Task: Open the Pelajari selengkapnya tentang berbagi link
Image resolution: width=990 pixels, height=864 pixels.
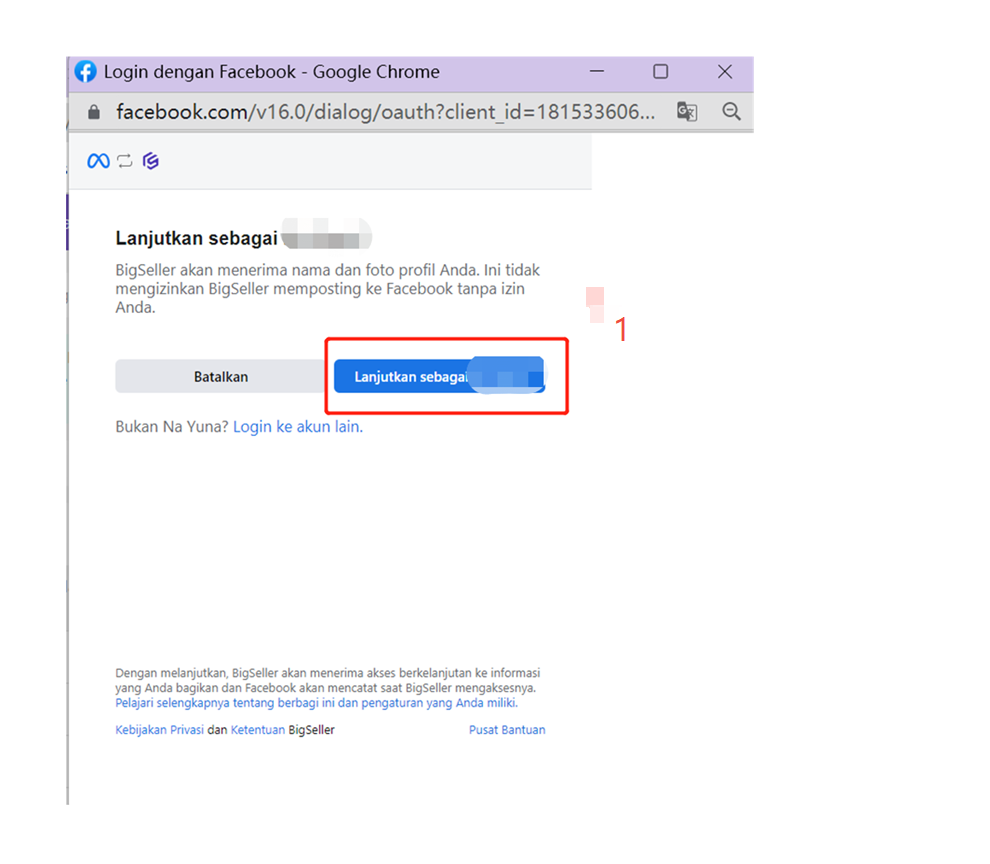Action: (316, 703)
